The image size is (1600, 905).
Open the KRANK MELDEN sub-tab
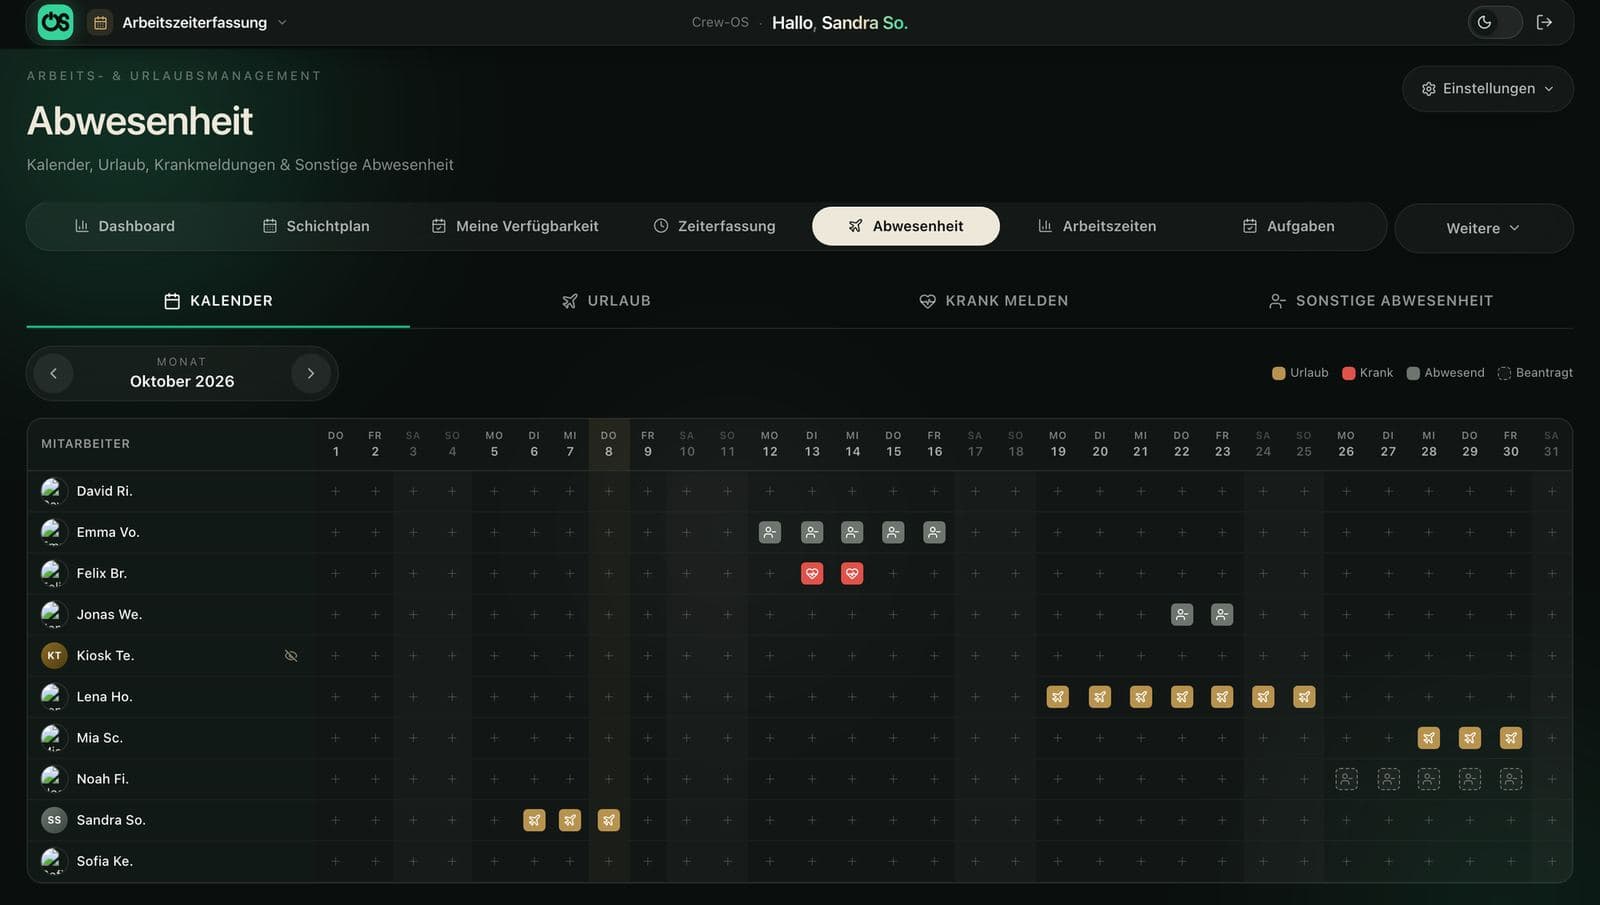pos(993,301)
